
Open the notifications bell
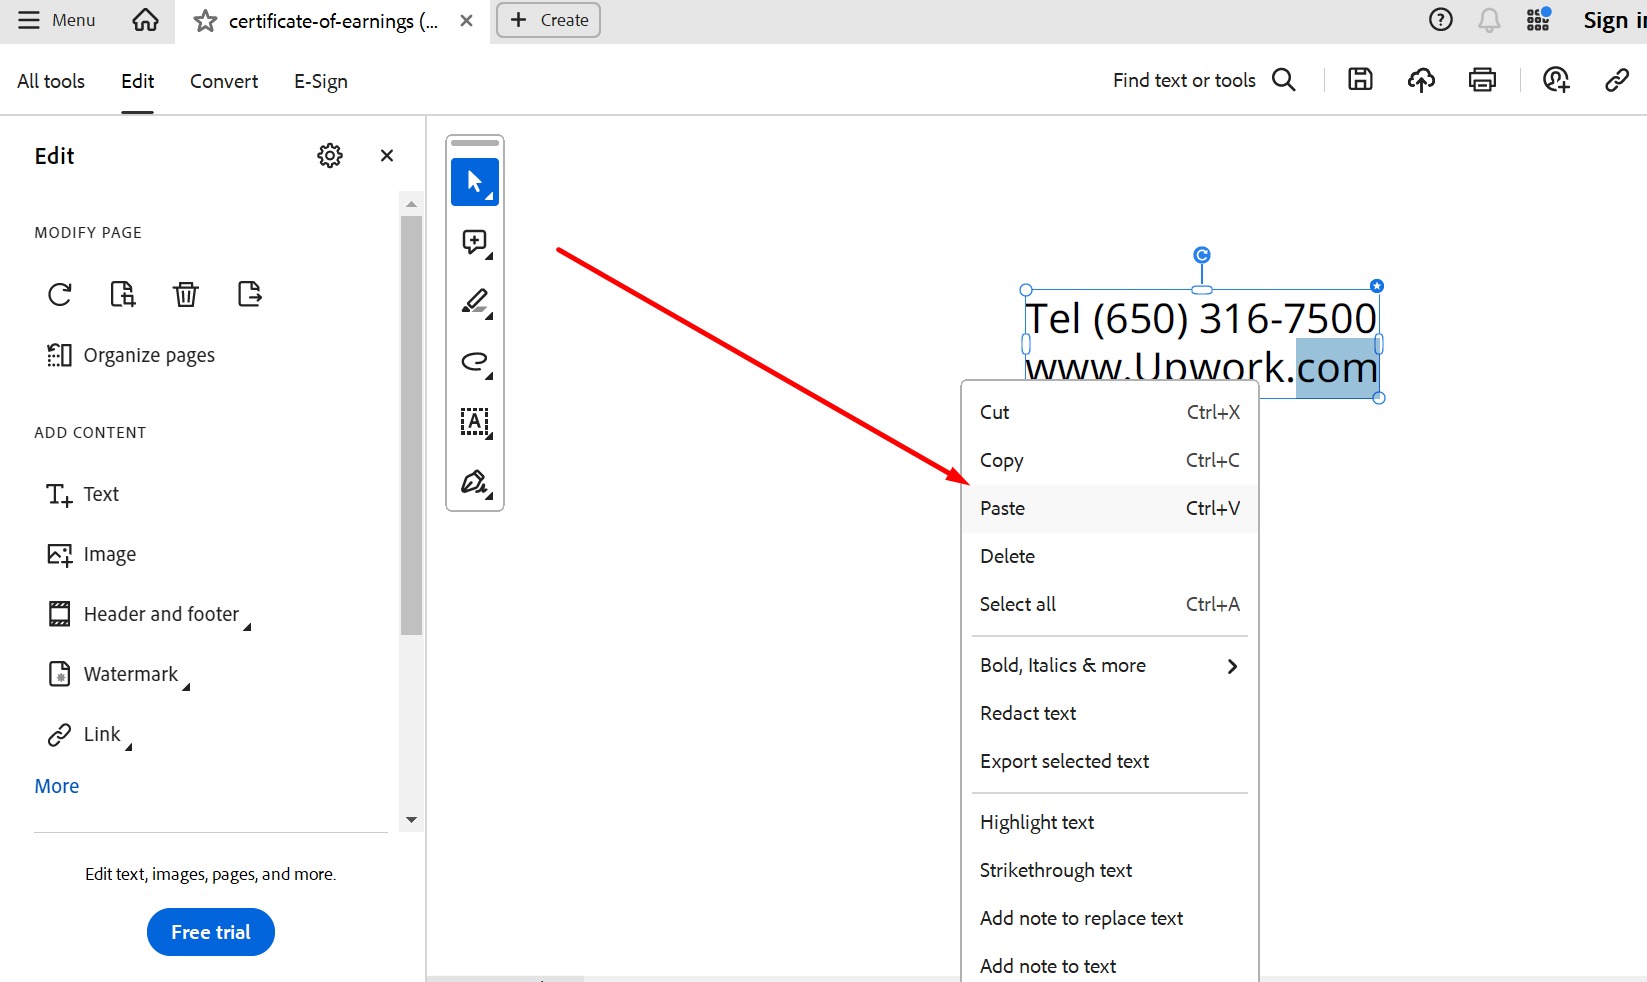(x=1489, y=20)
